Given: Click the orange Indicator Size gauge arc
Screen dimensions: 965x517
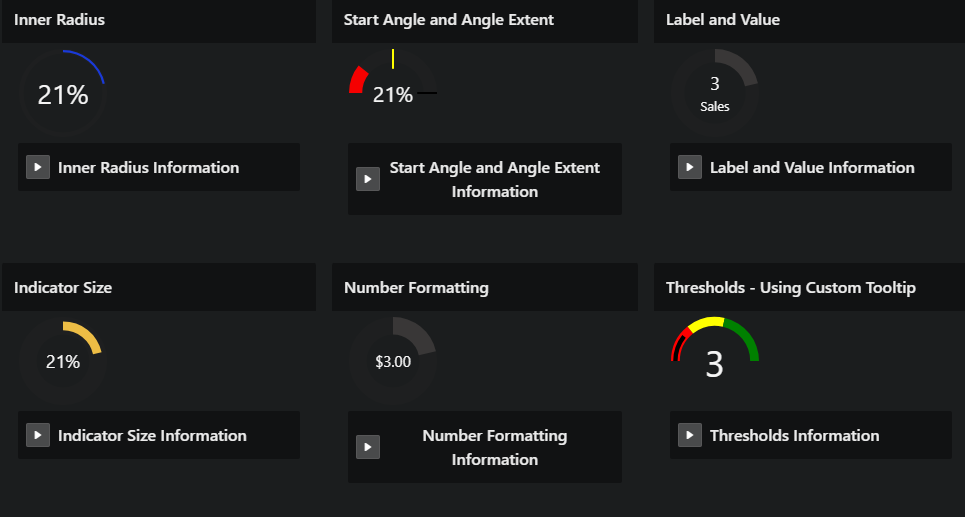Looking at the screenshot, I should pos(86,335).
